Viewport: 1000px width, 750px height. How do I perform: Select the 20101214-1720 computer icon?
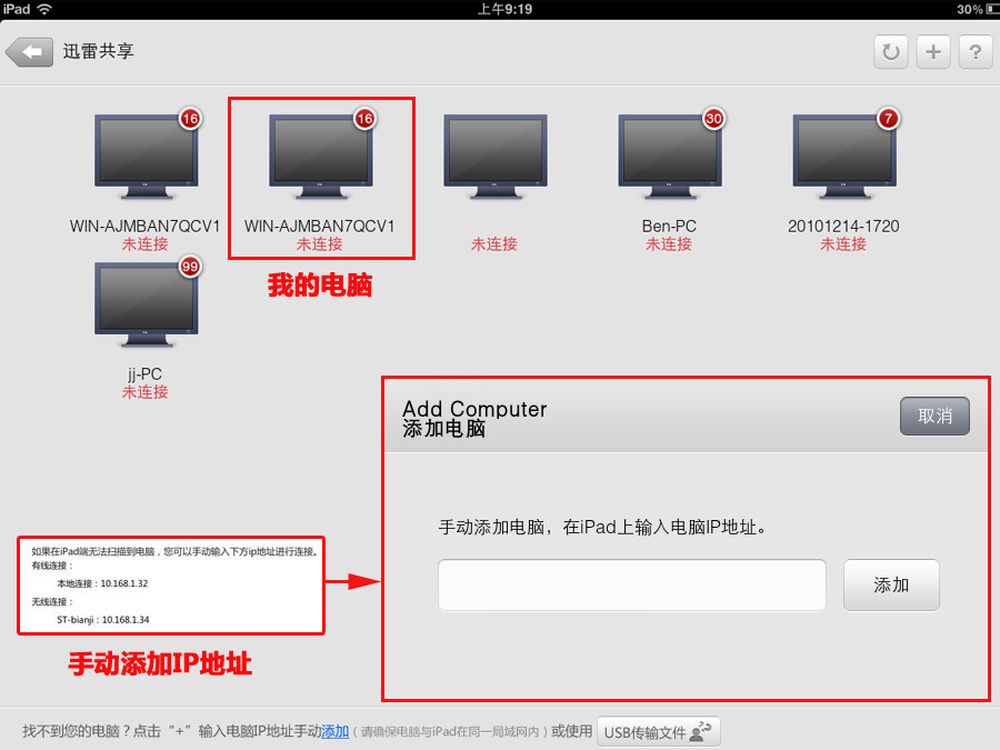point(844,157)
